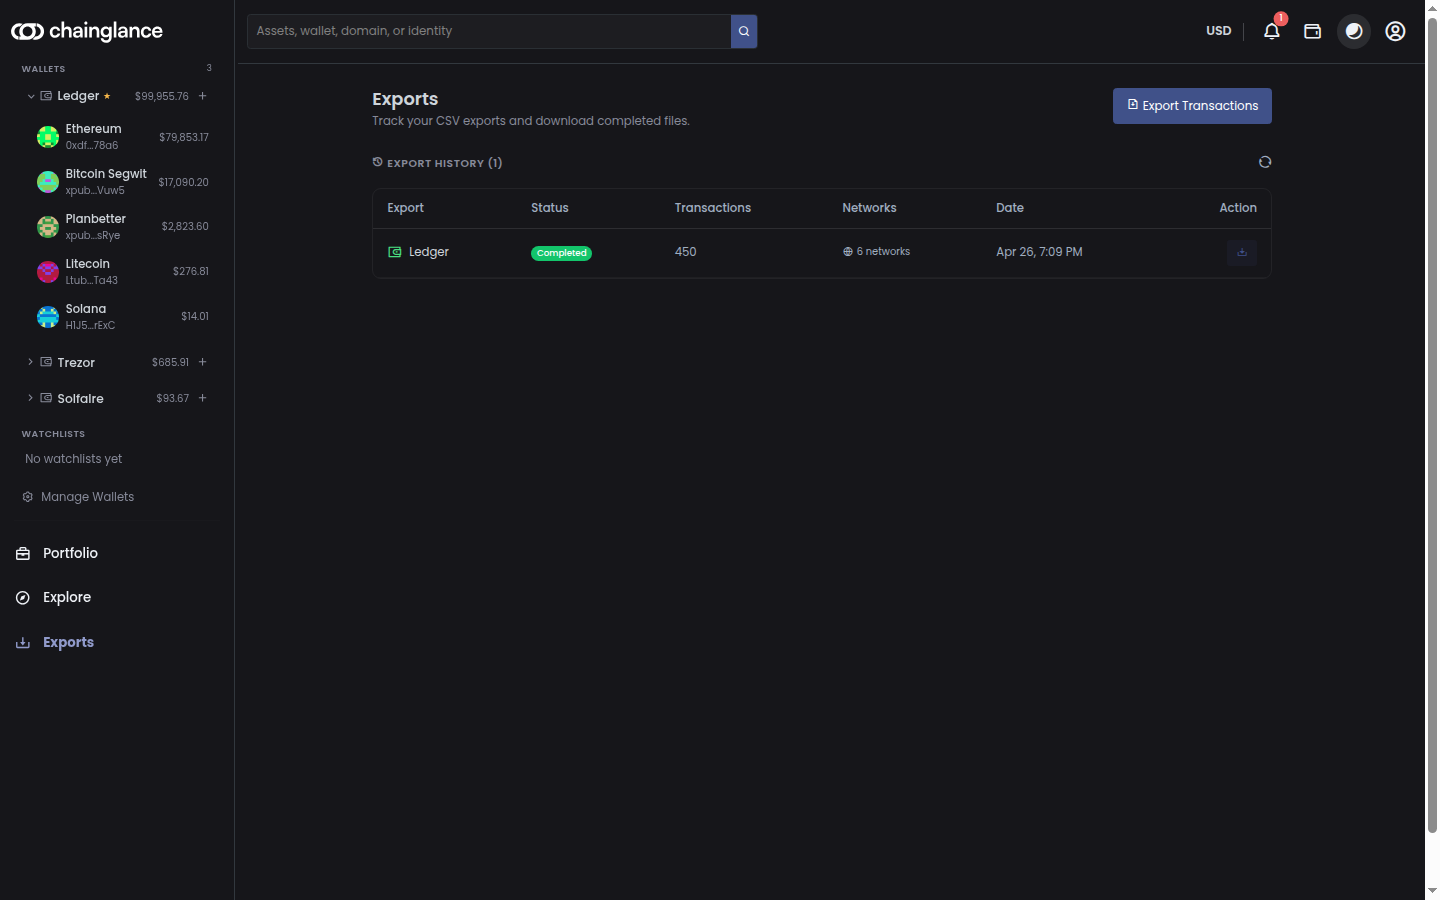This screenshot has height=900, width=1440.
Task: Open the Litecoin account entry
Action: [122, 272]
